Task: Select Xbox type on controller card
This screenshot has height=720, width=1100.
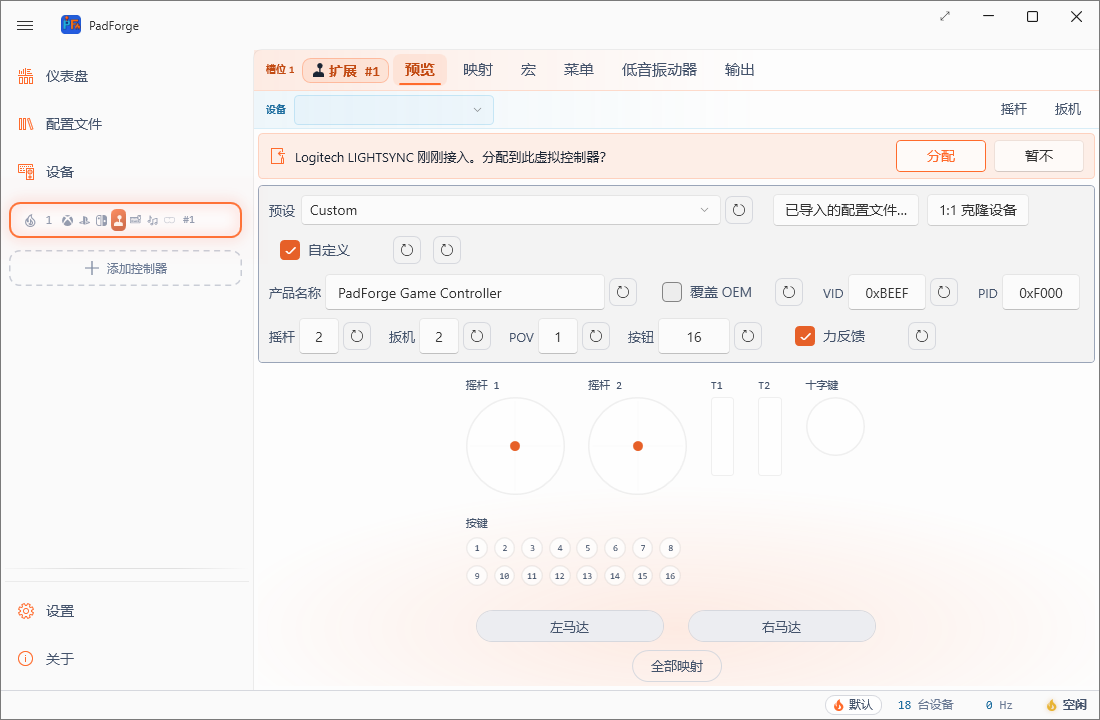Action: tap(67, 220)
